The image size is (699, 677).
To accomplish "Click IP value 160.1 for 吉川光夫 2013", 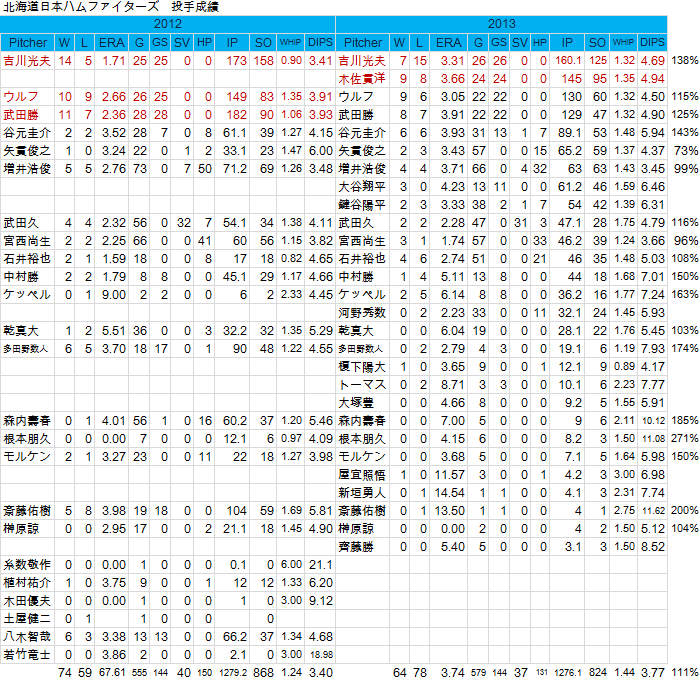I will (x=568, y=61).
